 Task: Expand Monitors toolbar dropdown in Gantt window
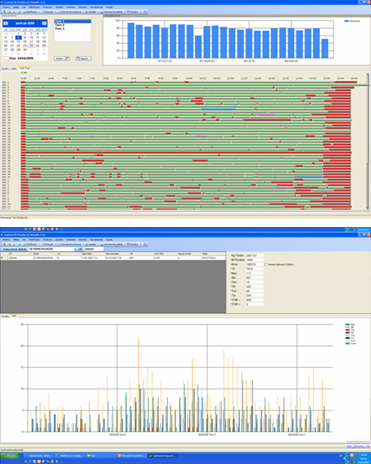click(x=140, y=12)
